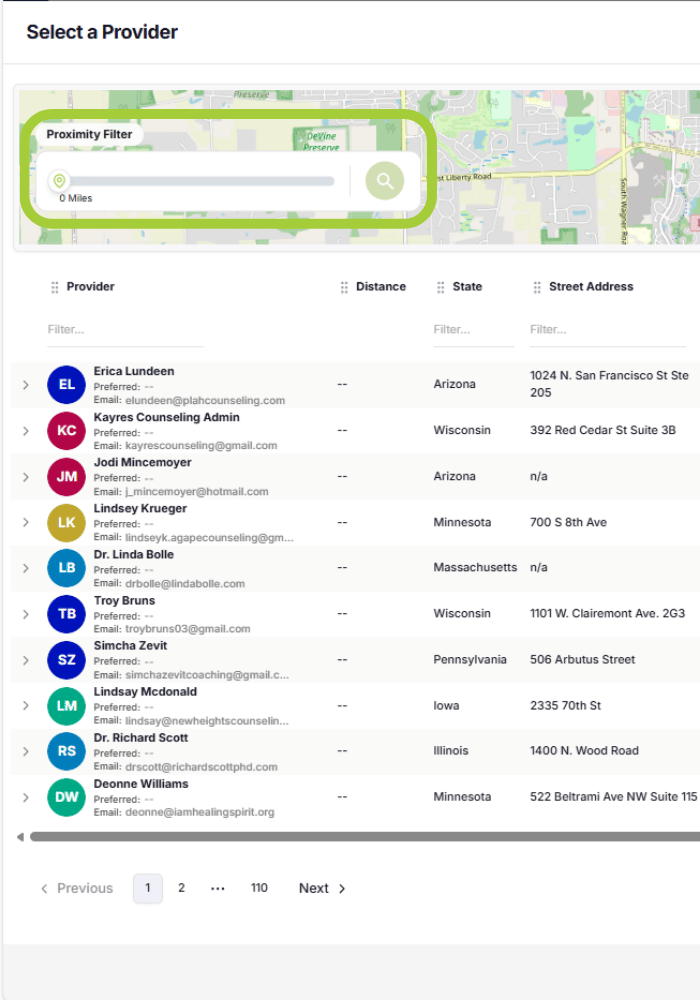This screenshot has height=1000, width=700.
Task: Expand the Troy Bruns row
Action: 26,614
